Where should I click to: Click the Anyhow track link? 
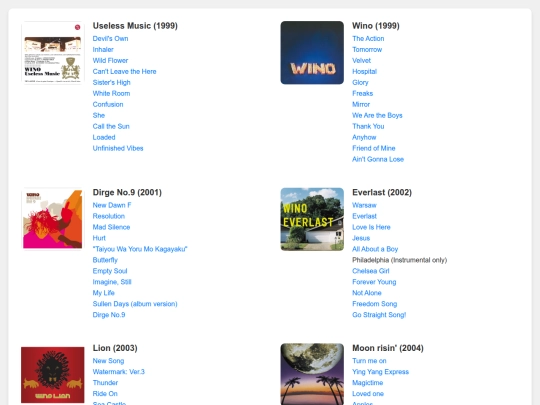point(364,137)
